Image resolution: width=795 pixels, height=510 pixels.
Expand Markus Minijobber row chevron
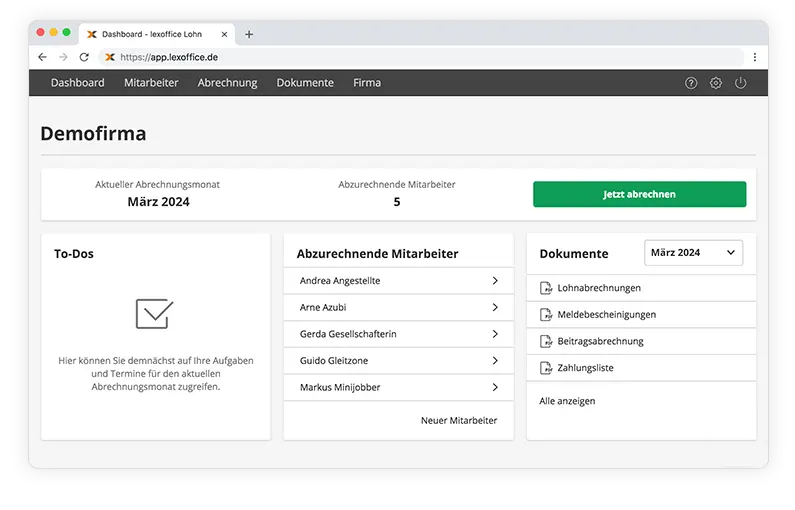(495, 387)
